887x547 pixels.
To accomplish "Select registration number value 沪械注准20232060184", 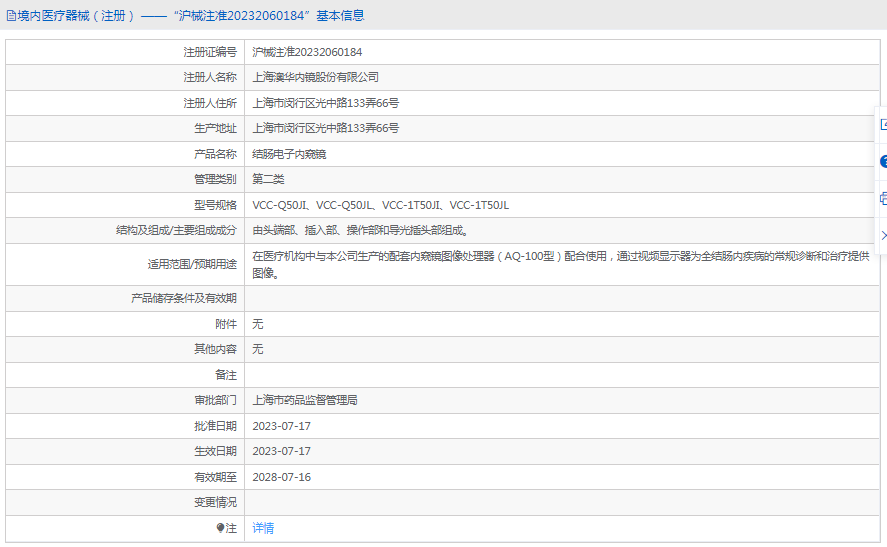I will (307, 52).
